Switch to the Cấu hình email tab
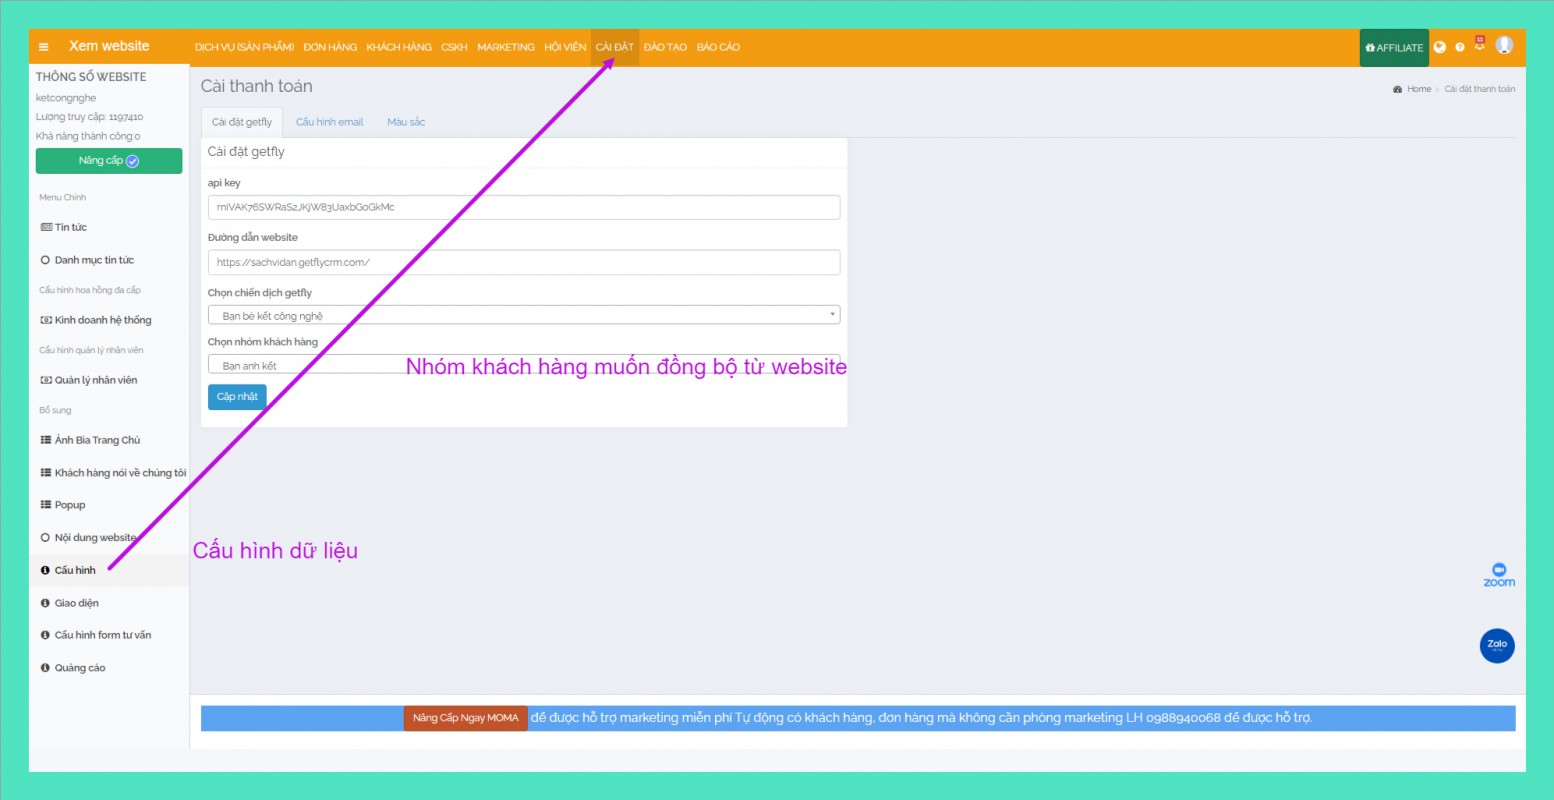The image size is (1554, 800). [x=329, y=122]
